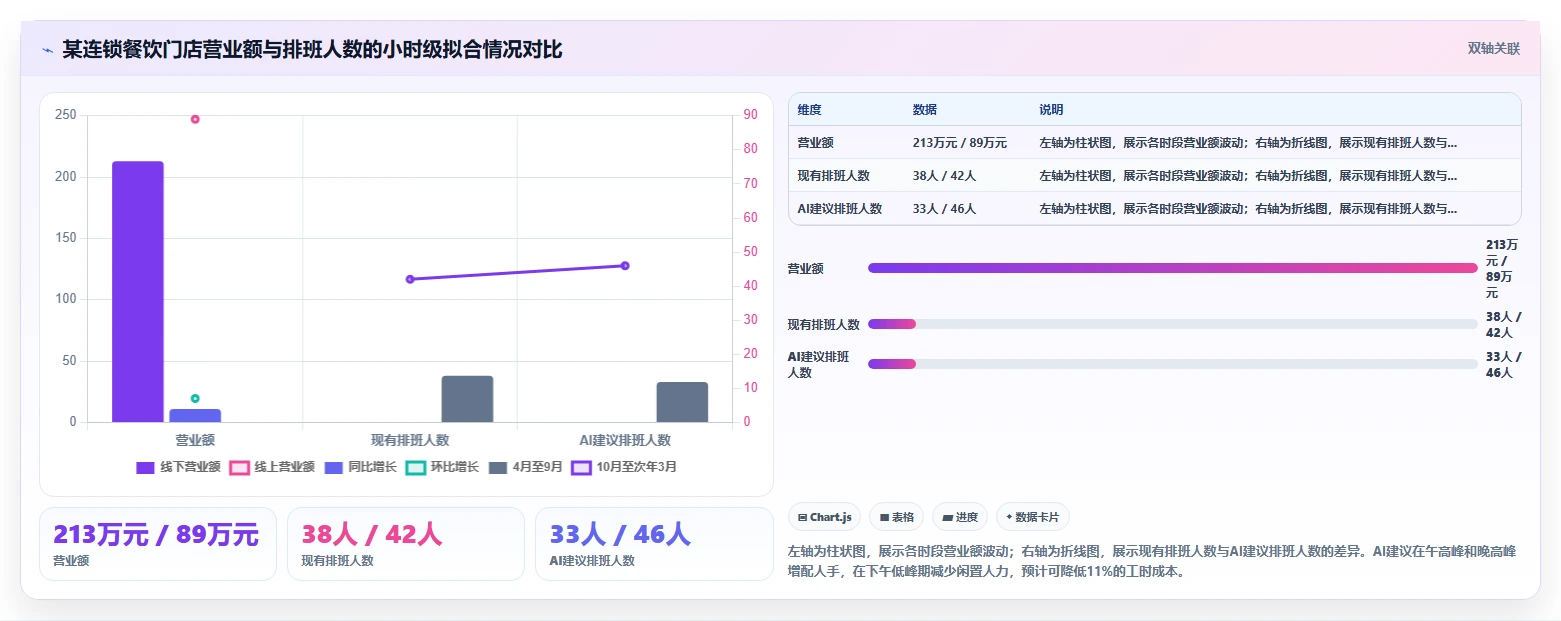
Task: Click the 双轴关联 label in the header
Action: 1493,49
